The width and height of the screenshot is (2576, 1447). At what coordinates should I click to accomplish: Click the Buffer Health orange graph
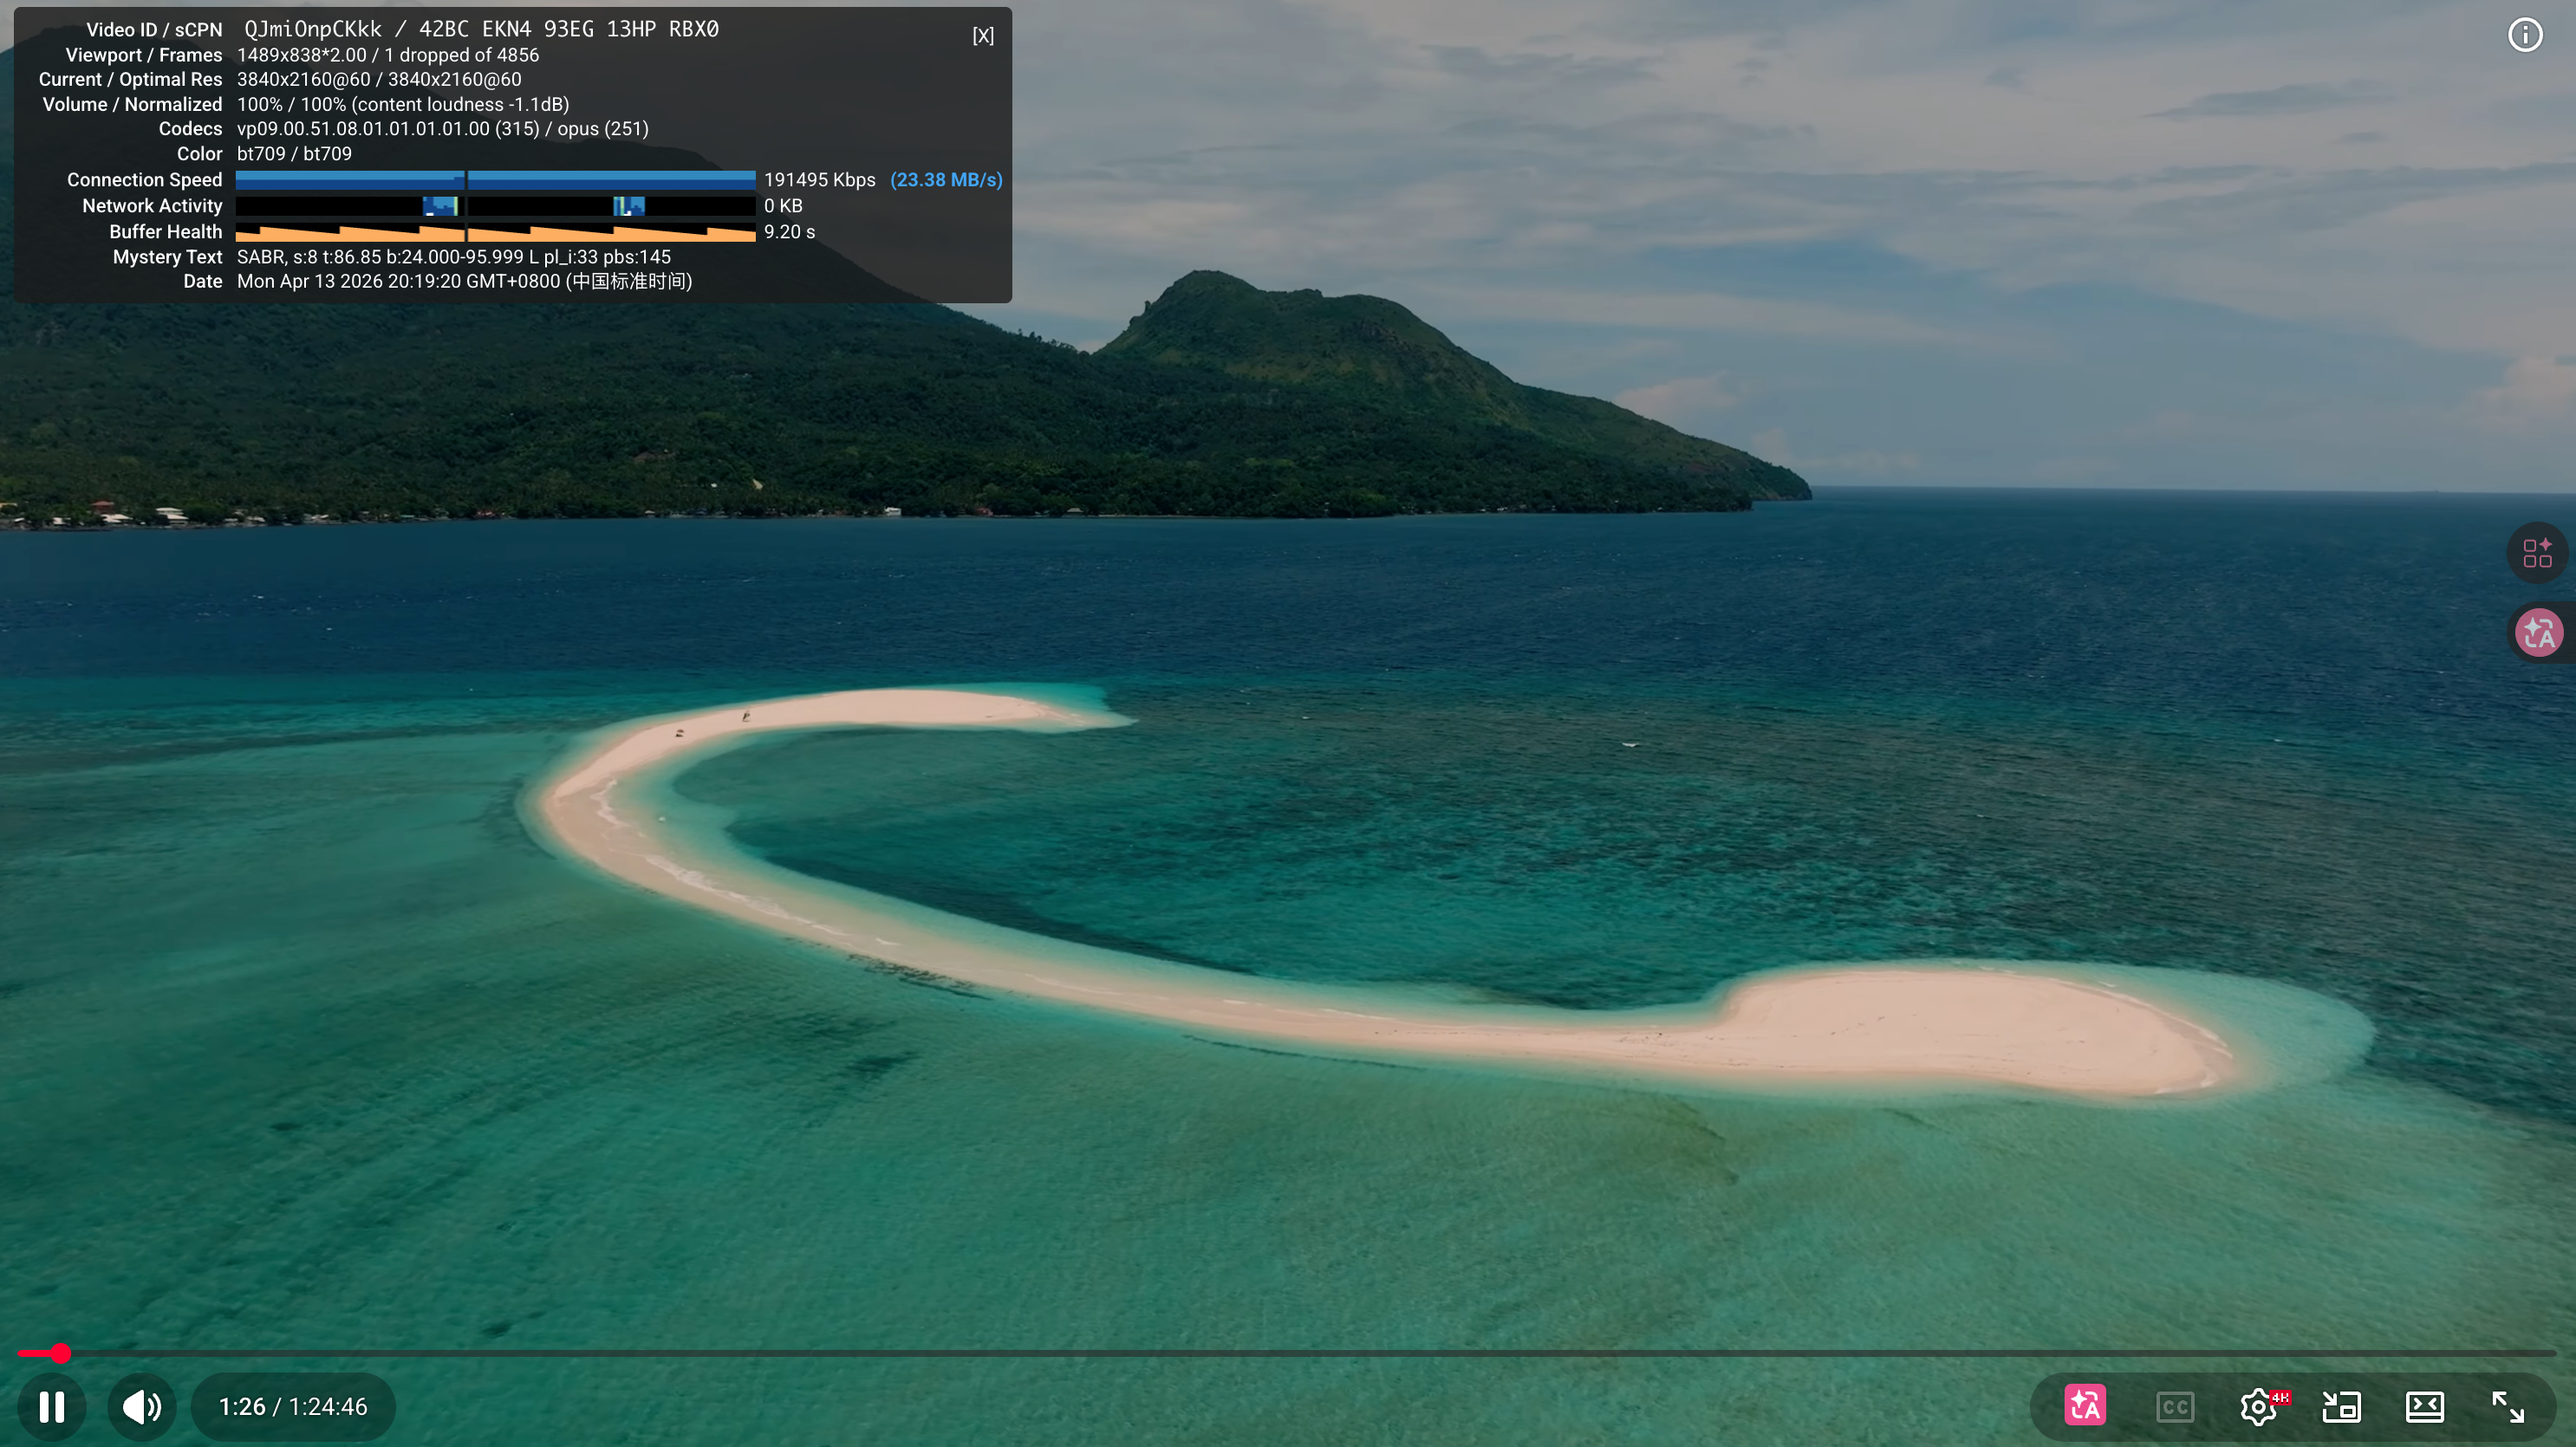(495, 232)
